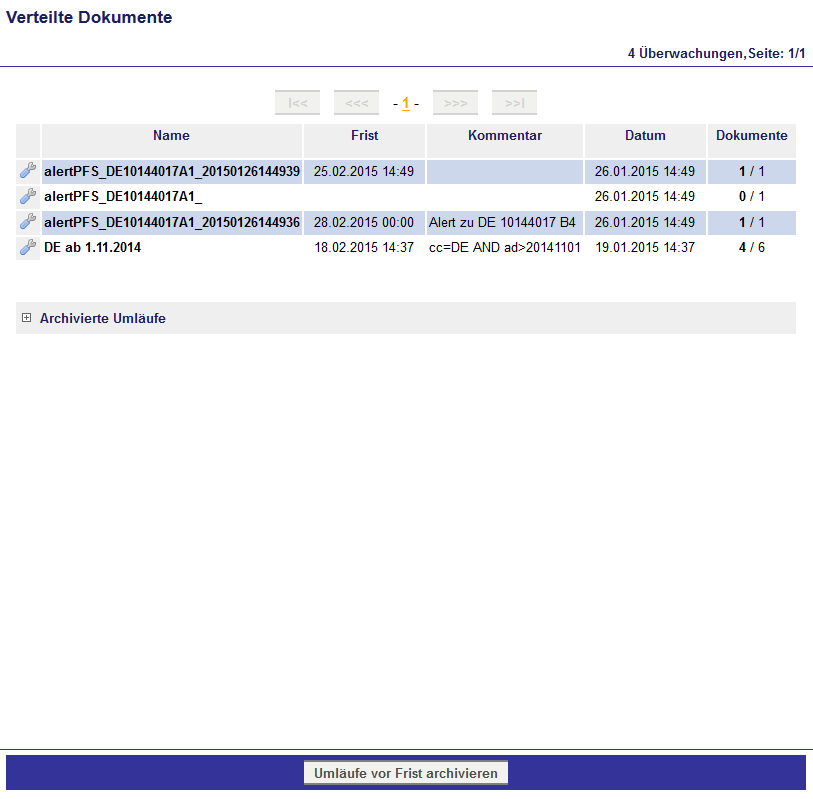
Task: Click wrench icon for alertPFS_DE10144017A1_20150126144939 row
Action: pos(28,171)
